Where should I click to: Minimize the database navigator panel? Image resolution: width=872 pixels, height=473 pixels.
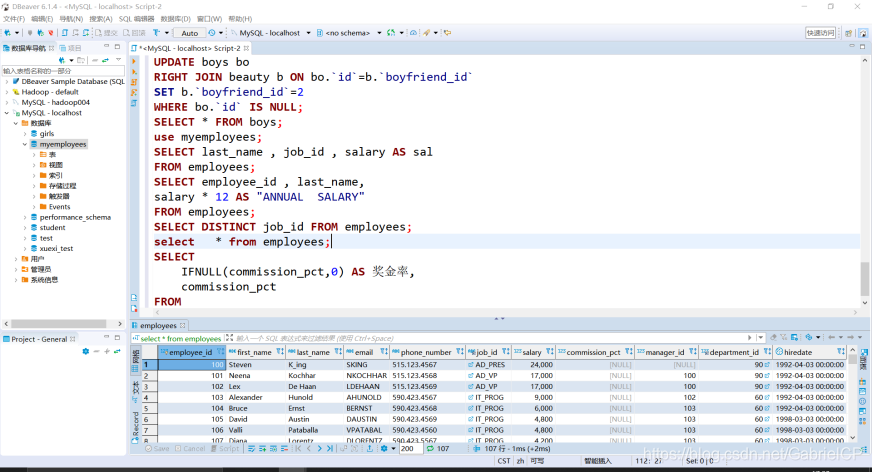pyautogui.click(x=106, y=47)
